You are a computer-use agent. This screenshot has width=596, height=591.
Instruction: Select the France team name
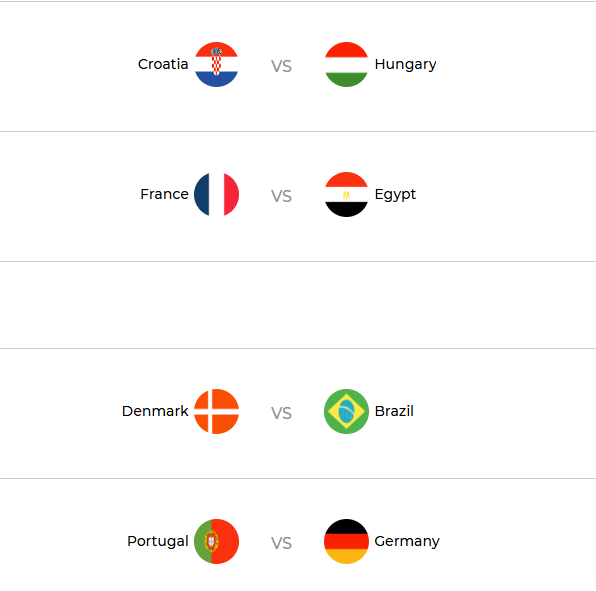click(x=164, y=194)
